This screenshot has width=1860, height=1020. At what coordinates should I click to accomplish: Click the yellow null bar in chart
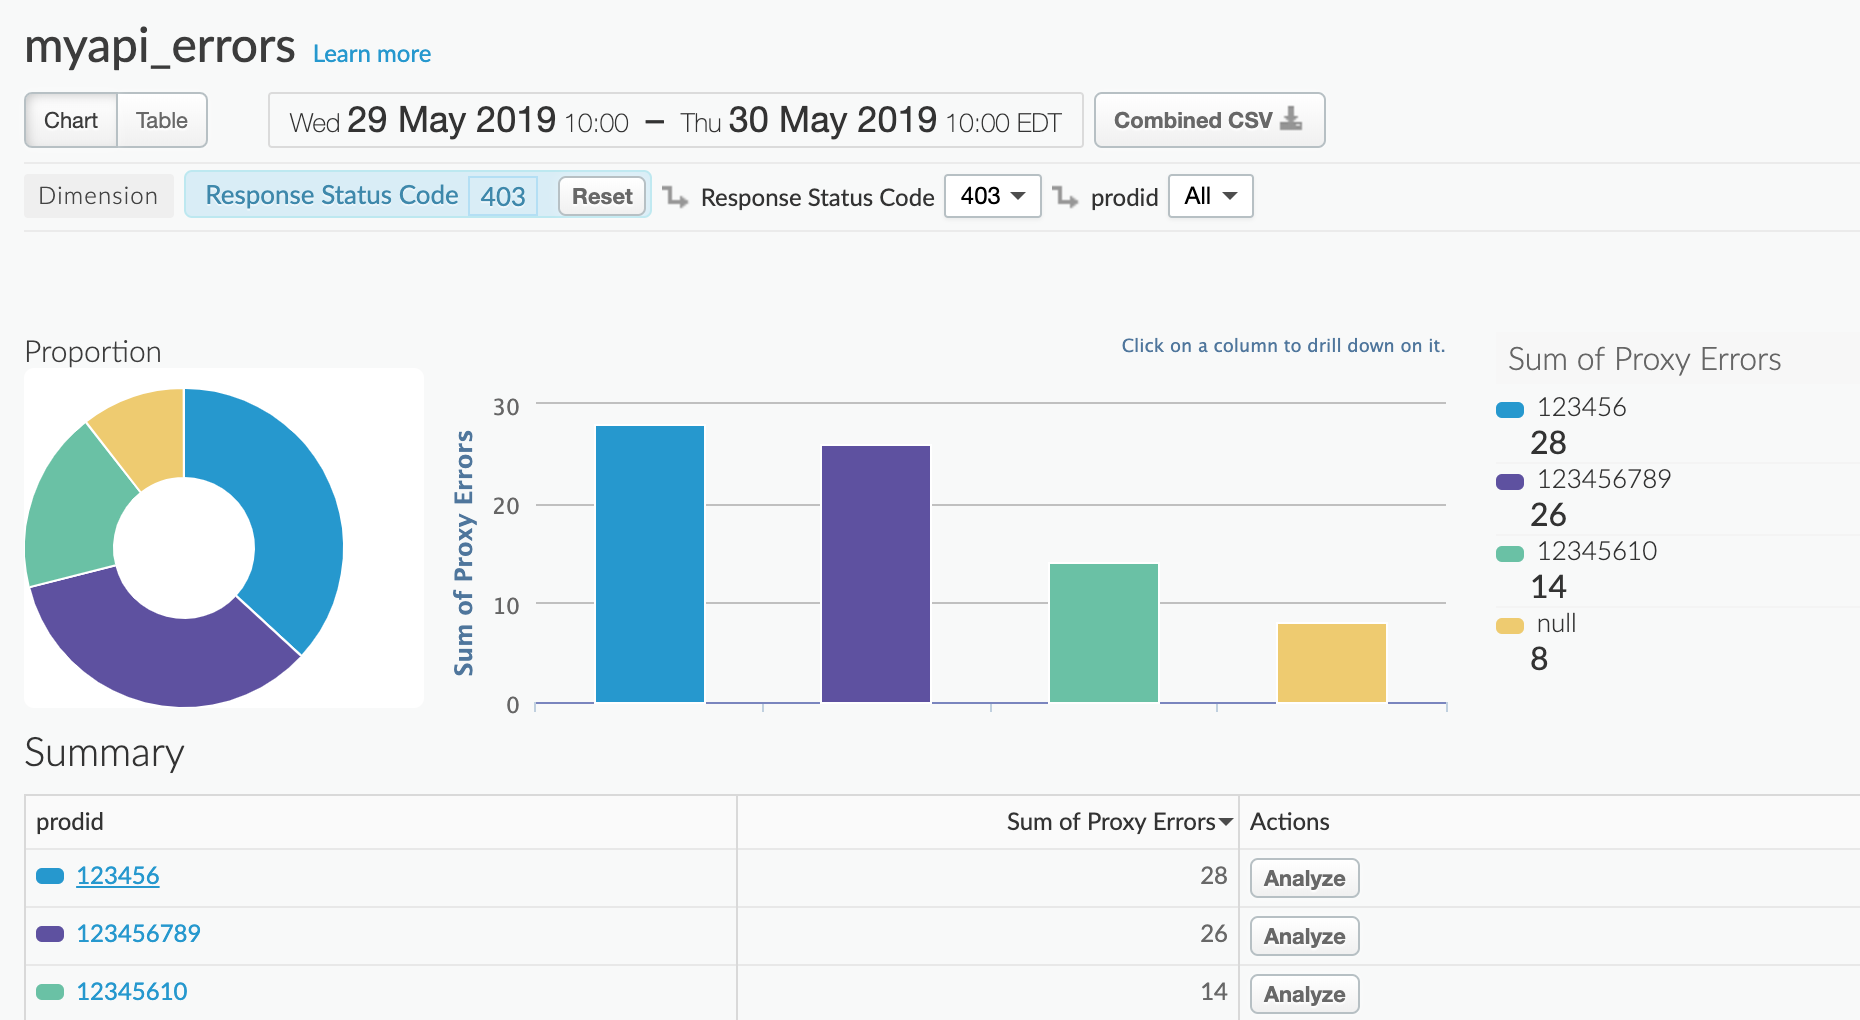click(x=1331, y=663)
